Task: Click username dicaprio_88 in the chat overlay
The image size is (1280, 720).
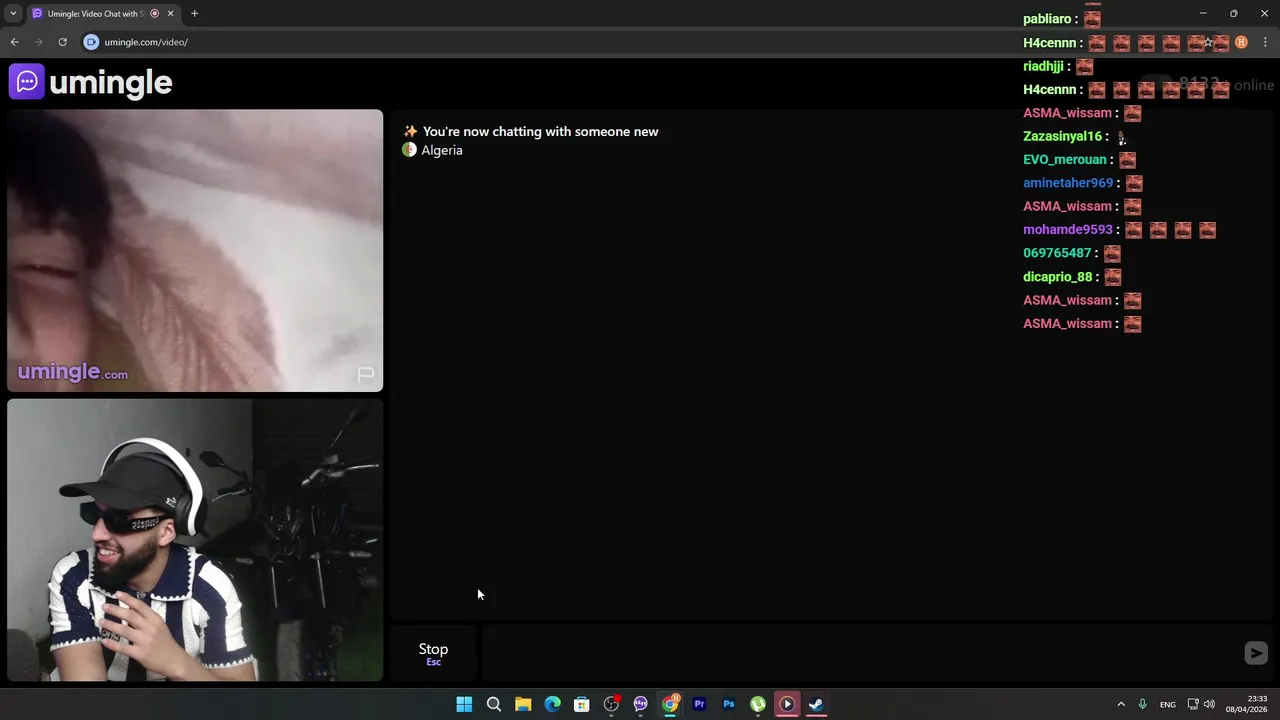Action: tap(1058, 277)
